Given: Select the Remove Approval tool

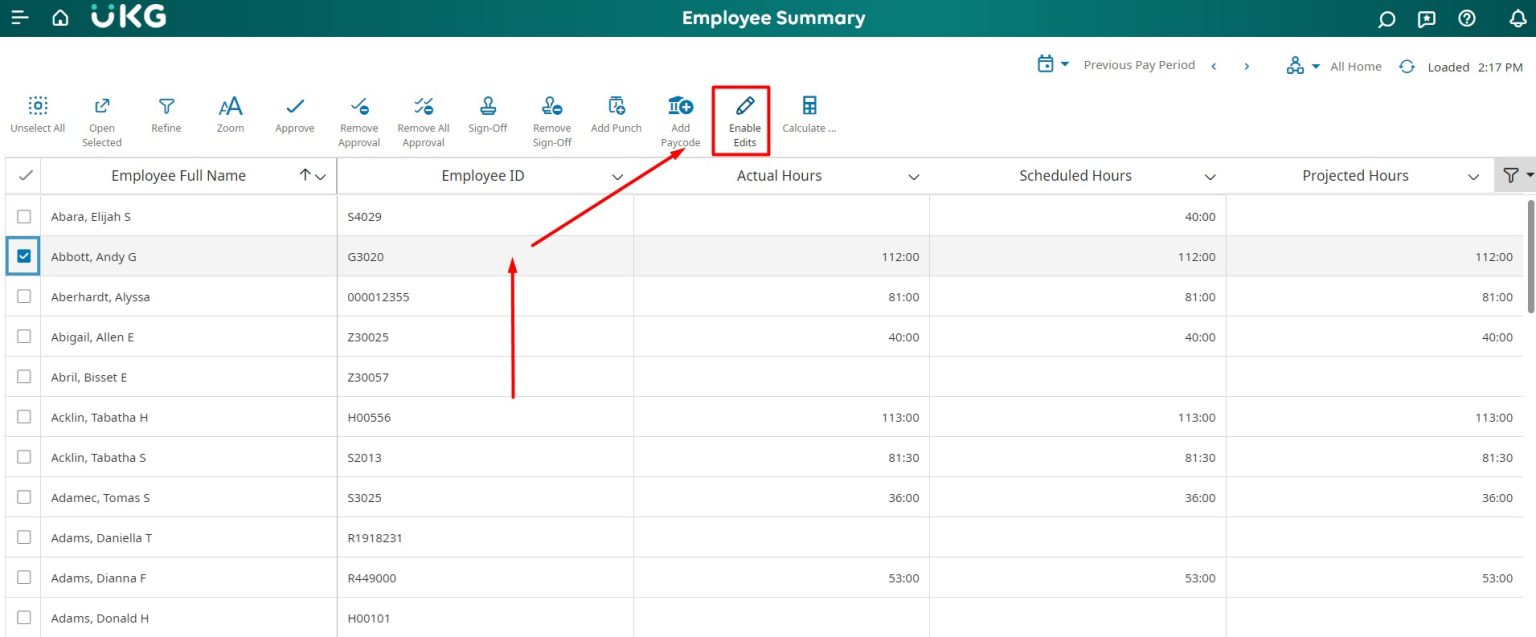Looking at the screenshot, I should coord(358,113).
